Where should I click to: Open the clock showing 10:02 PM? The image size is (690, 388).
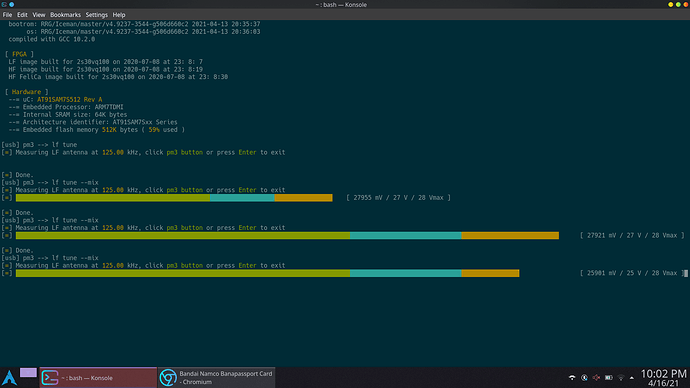pyautogui.click(x=663, y=378)
